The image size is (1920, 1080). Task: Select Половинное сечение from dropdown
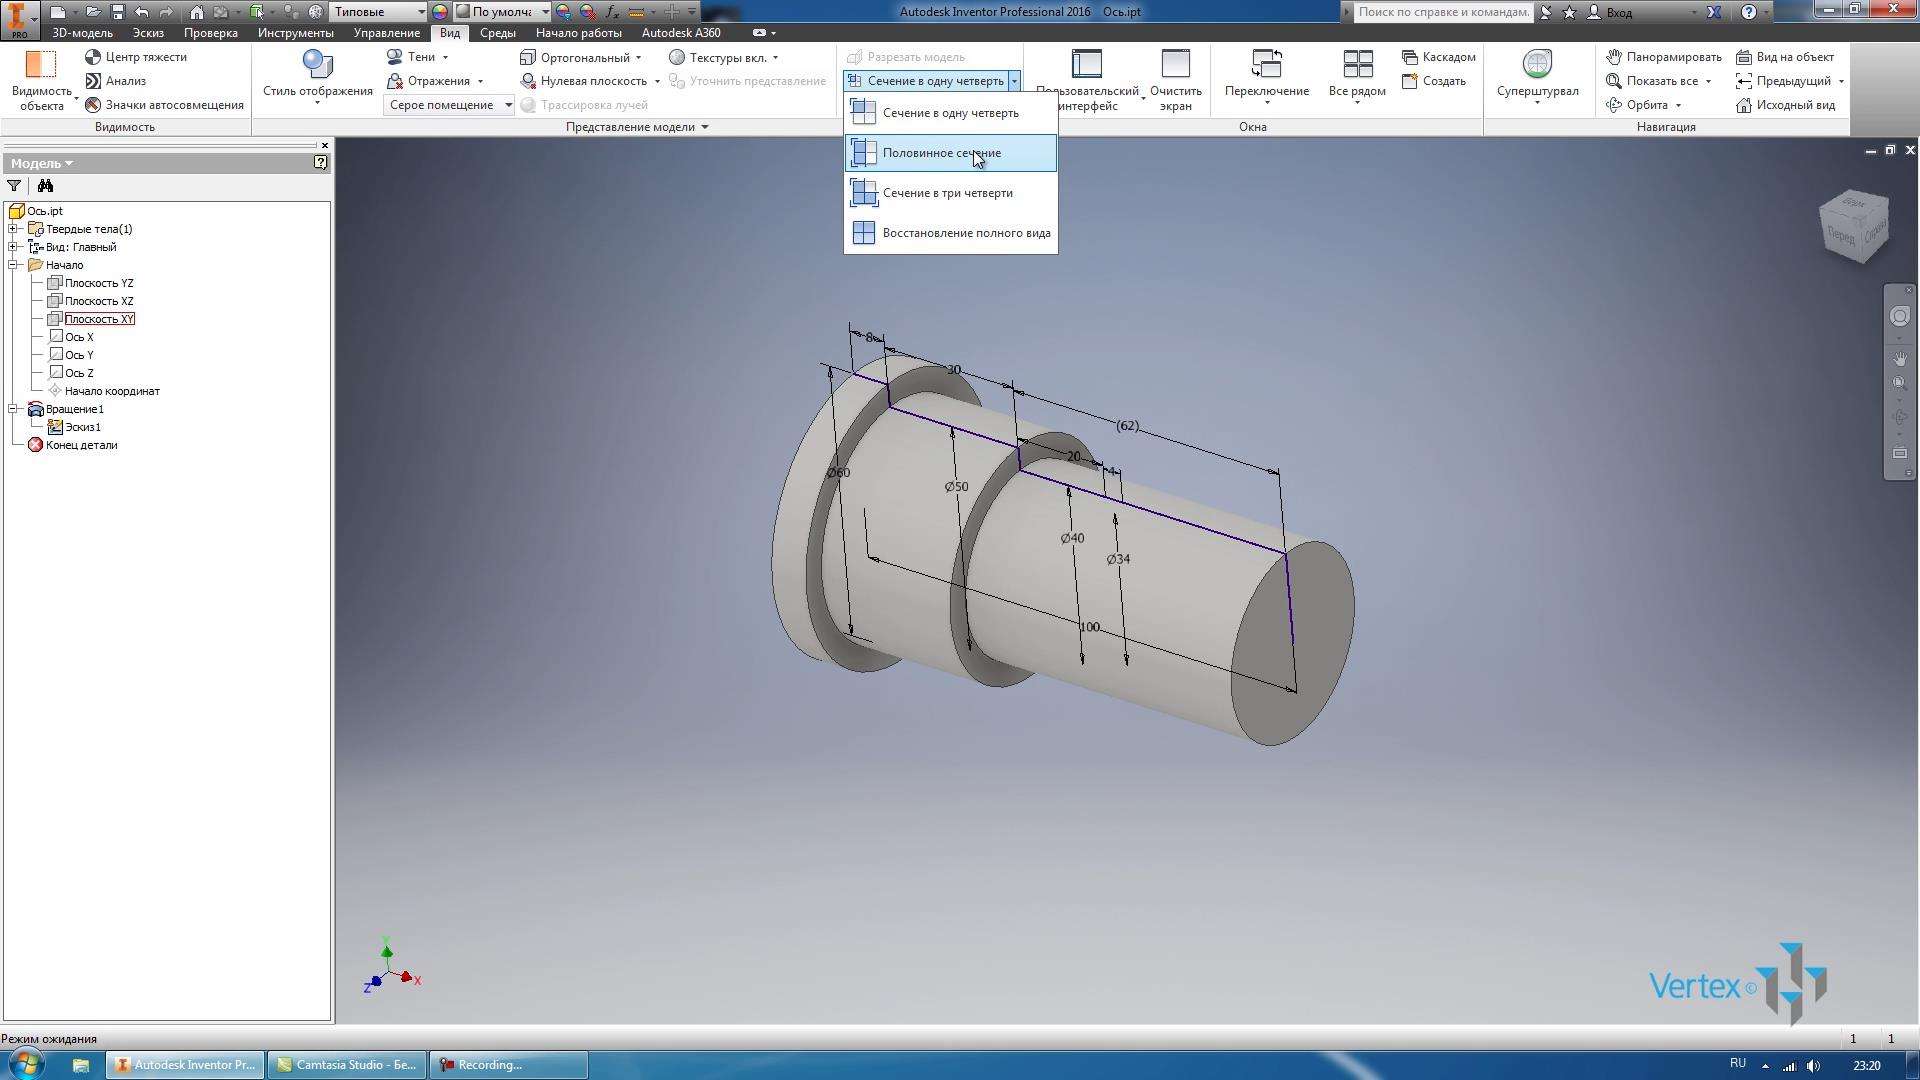tap(943, 152)
